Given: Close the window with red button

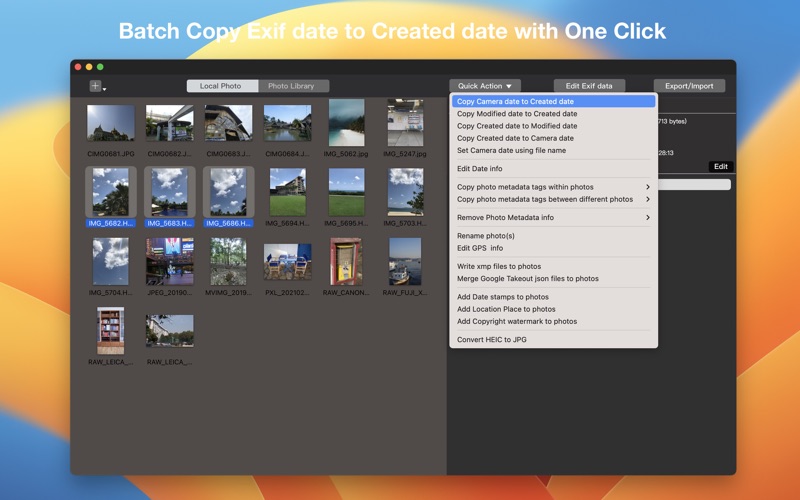Looking at the screenshot, I should point(78,67).
